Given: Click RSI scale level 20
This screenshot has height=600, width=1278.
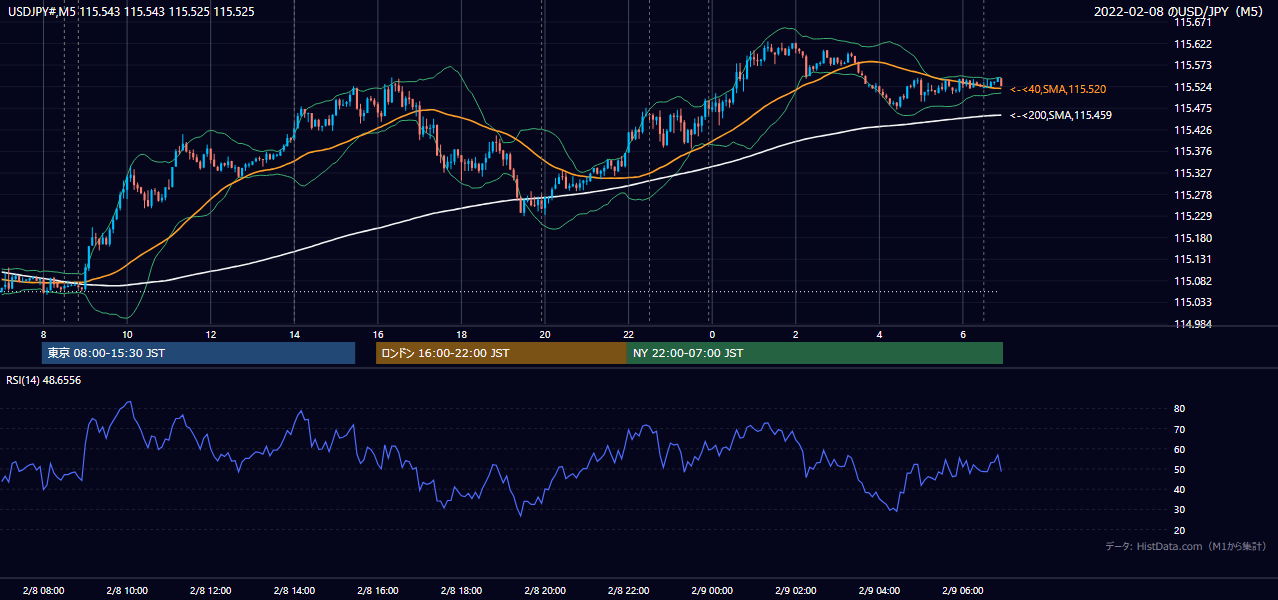Looking at the screenshot, I should [x=1179, y=530].
